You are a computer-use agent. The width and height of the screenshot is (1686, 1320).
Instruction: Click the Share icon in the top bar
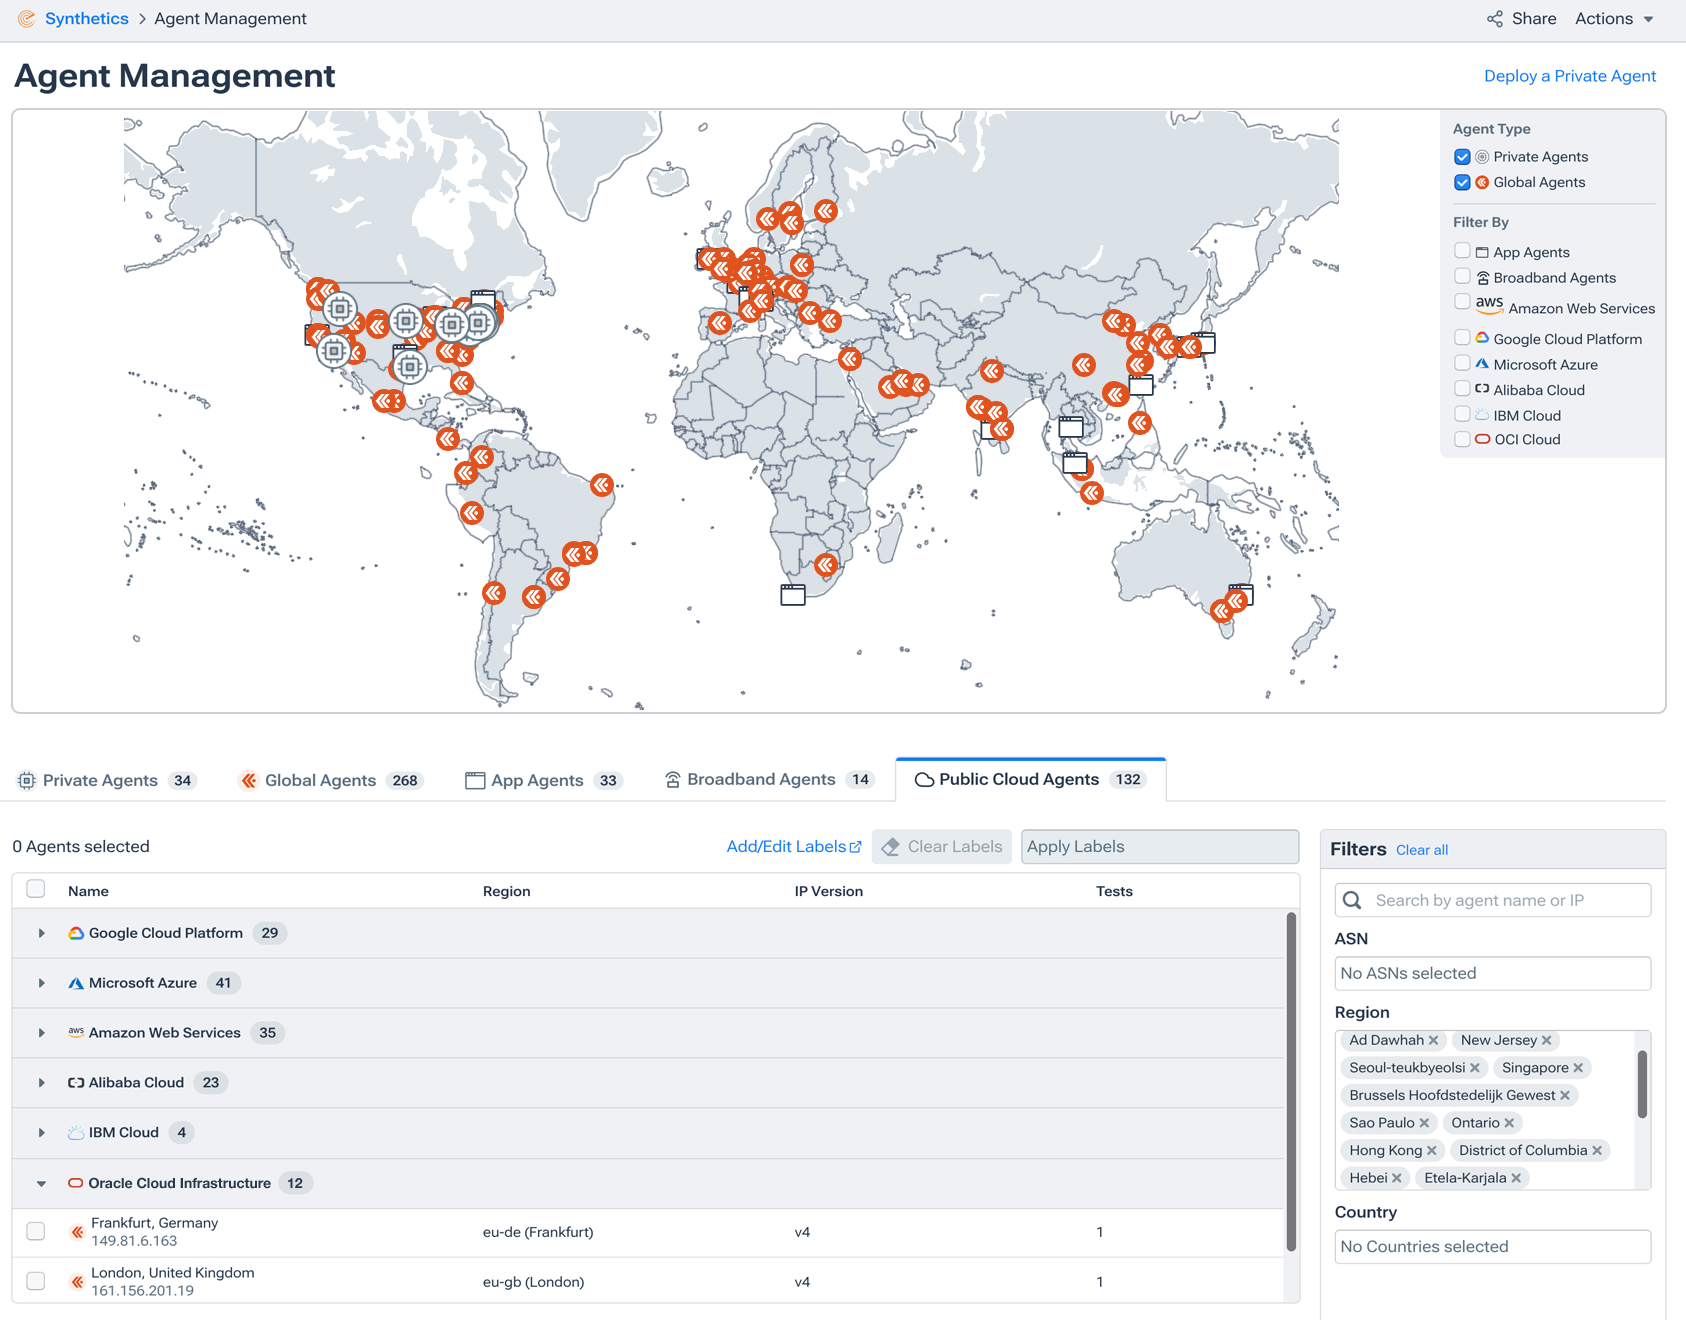[x=1494, y=18]
